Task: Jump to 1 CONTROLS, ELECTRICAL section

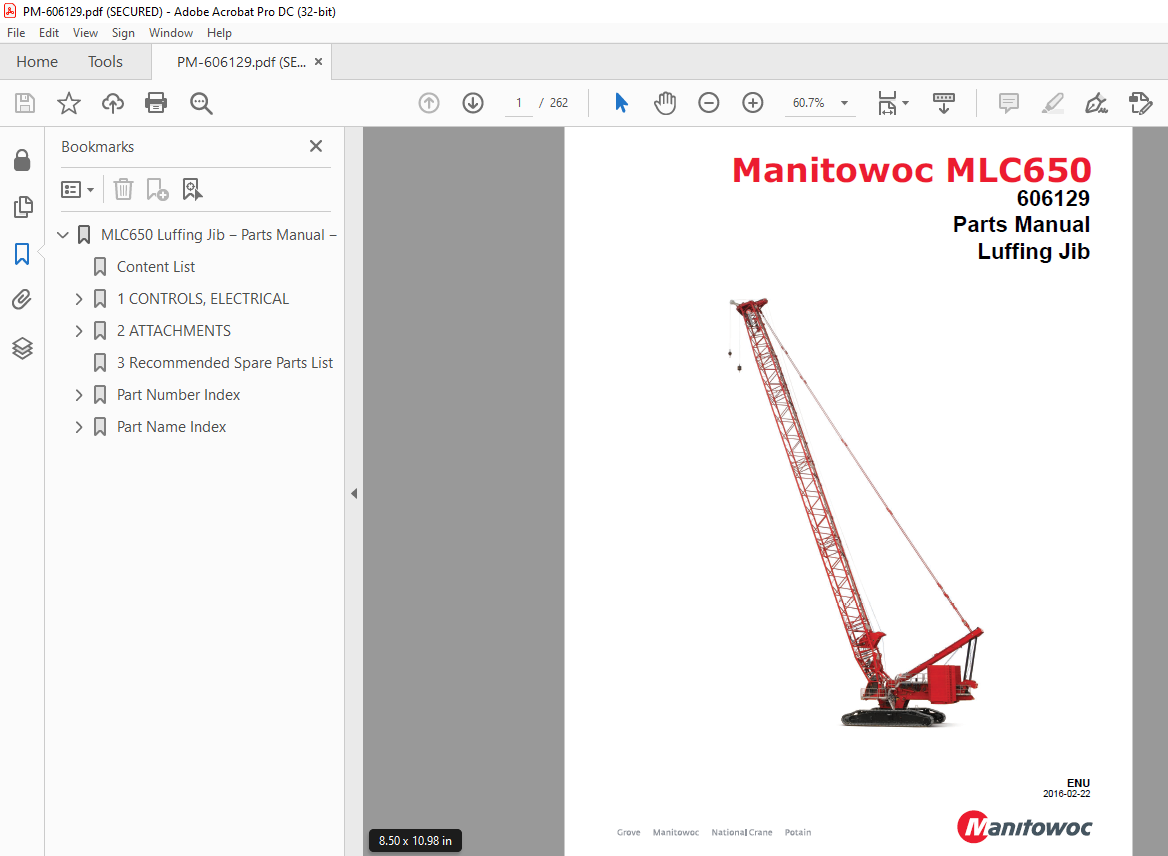Action: pyautogui.click(x=203, y=299)
